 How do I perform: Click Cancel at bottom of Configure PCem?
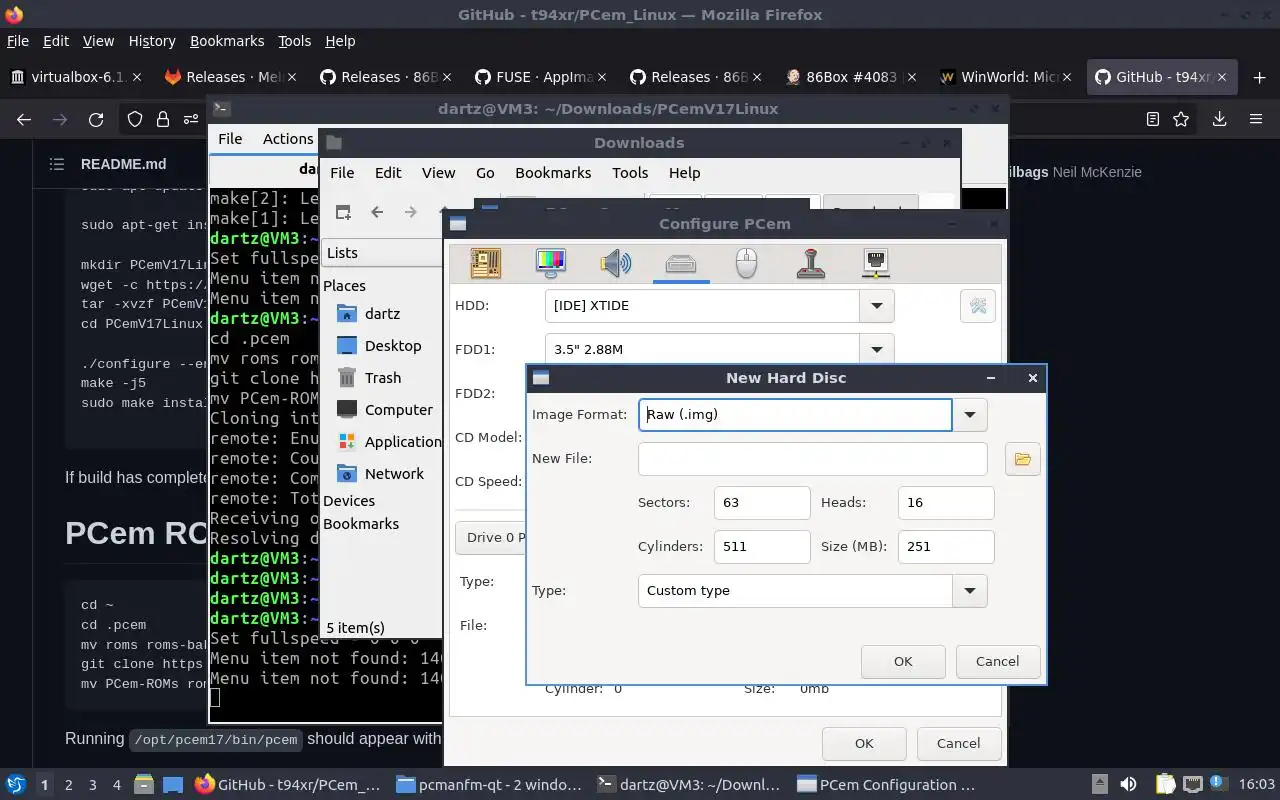[x=958, y=743]
